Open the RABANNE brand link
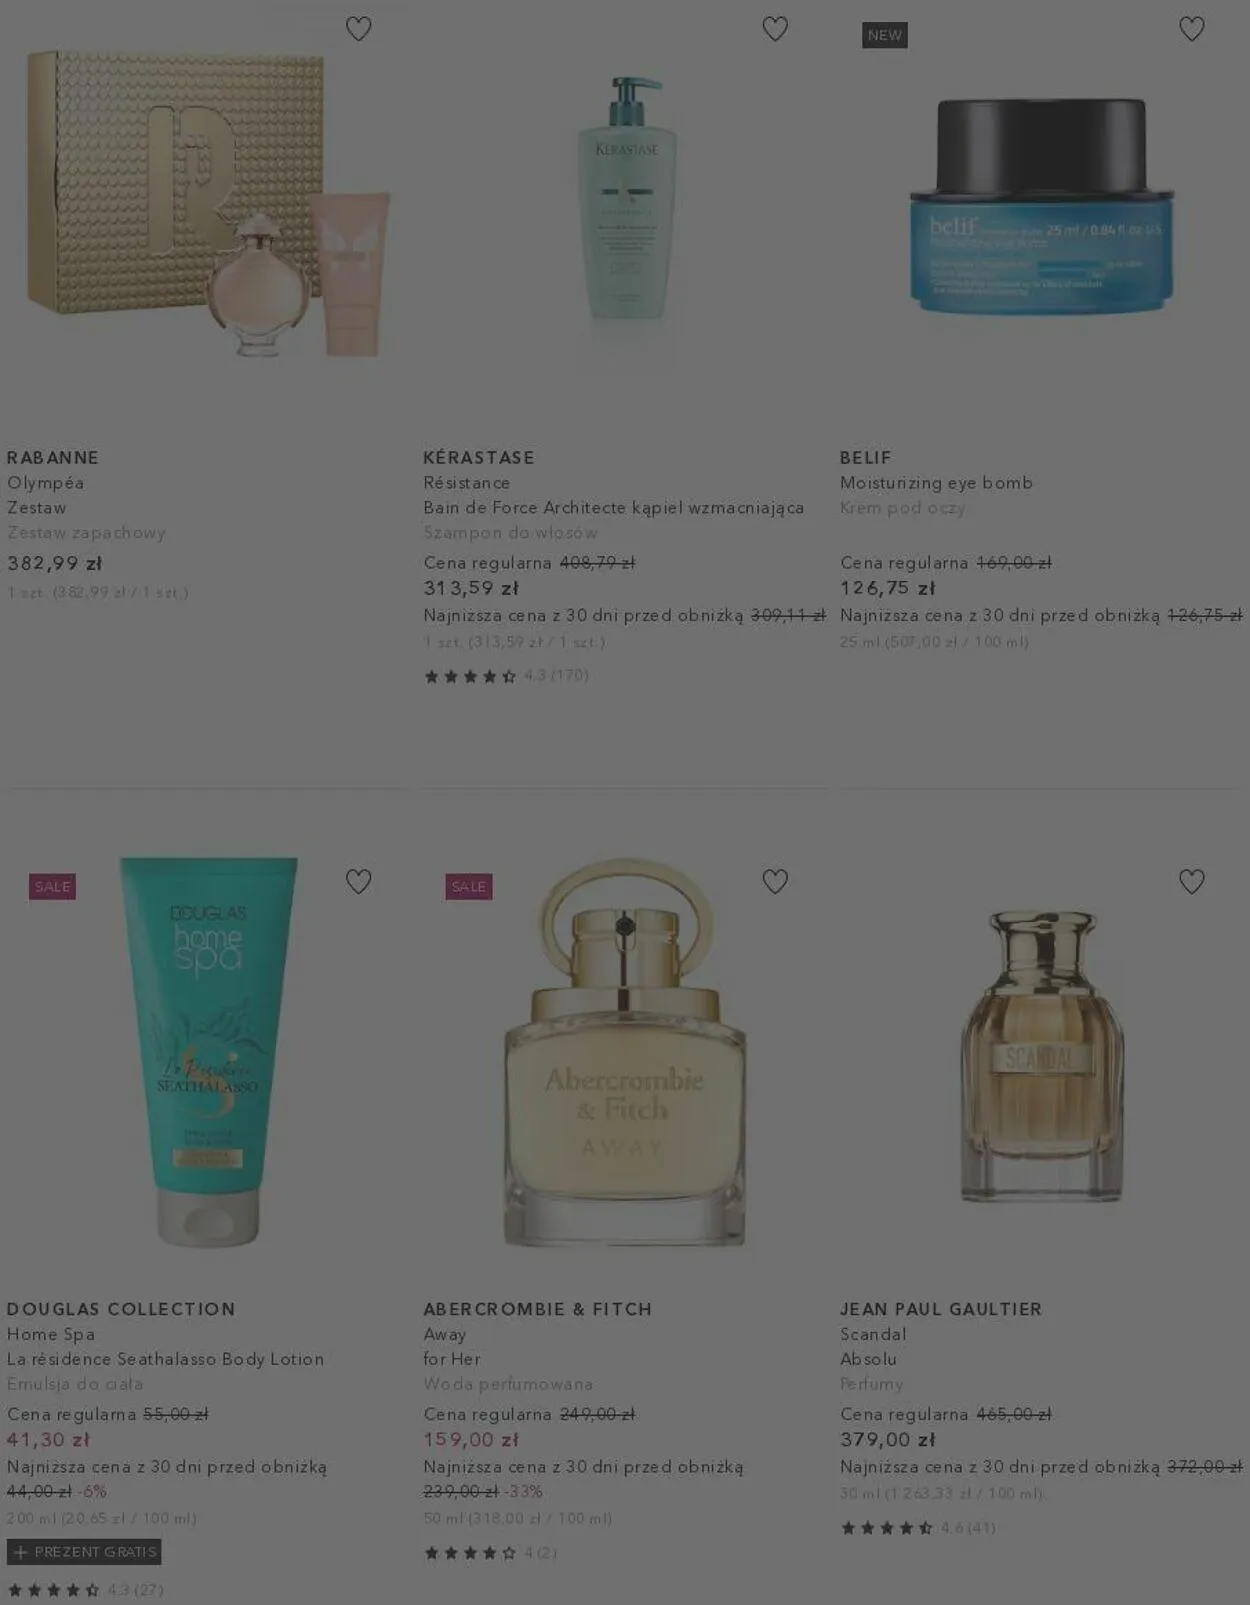Screen dimensions: 1250x1605 53,458
